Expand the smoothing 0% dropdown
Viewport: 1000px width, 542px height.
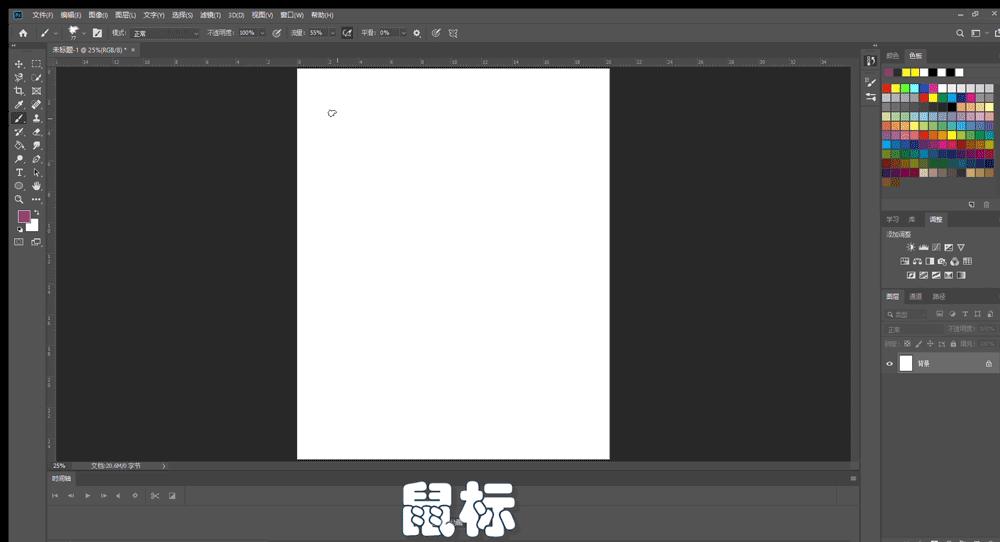(x=403, y=33)
